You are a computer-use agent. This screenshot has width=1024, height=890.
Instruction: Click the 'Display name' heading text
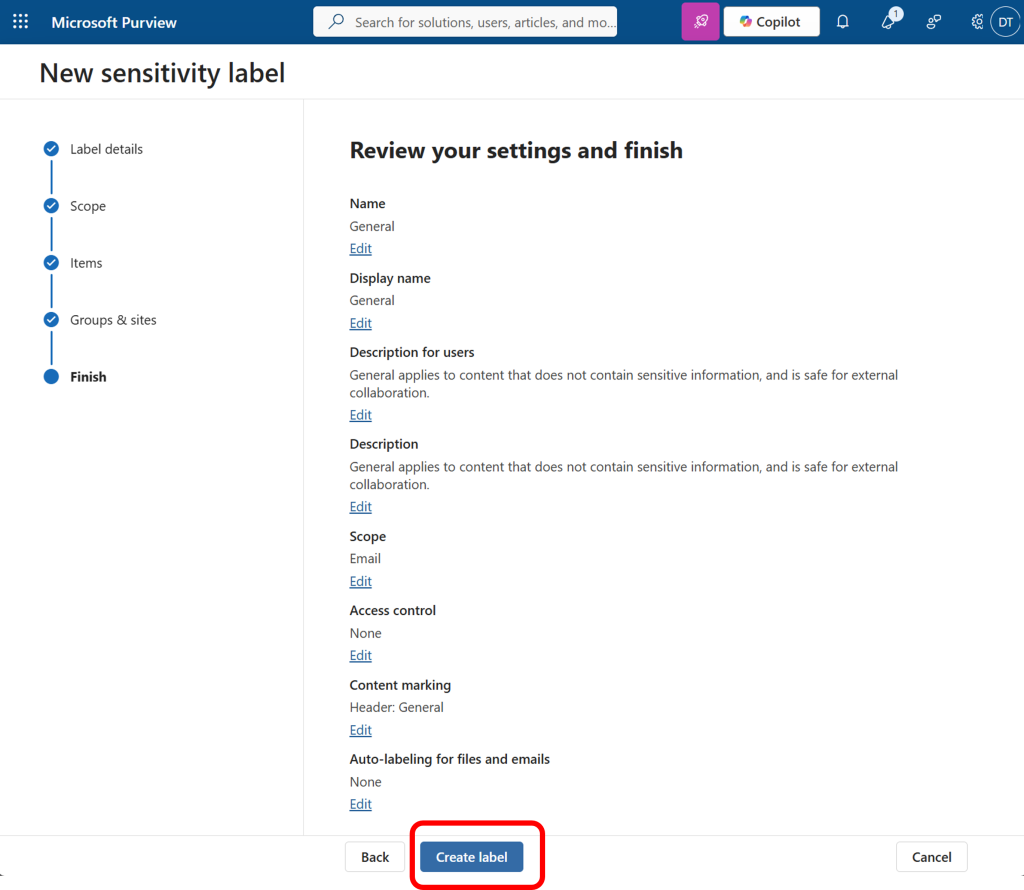[x=390, y=278]
